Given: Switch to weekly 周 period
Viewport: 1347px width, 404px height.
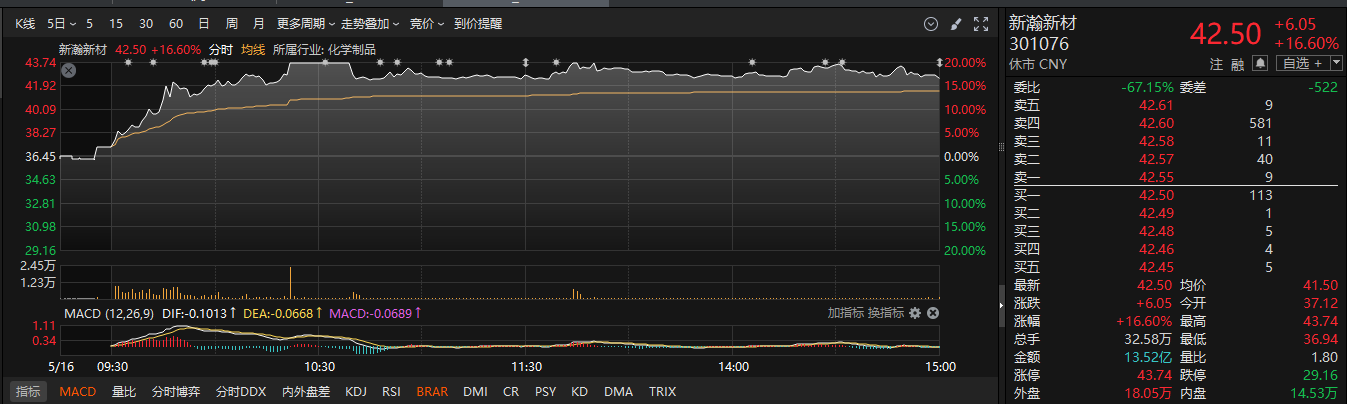Looking at the screenshot, I should point(232,23).
